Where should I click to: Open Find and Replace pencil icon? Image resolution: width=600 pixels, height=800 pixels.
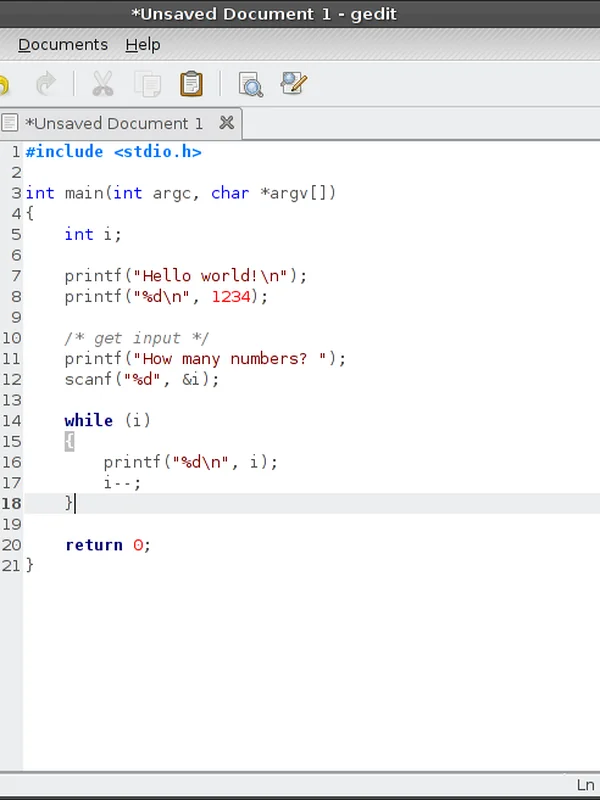point(294,83)
